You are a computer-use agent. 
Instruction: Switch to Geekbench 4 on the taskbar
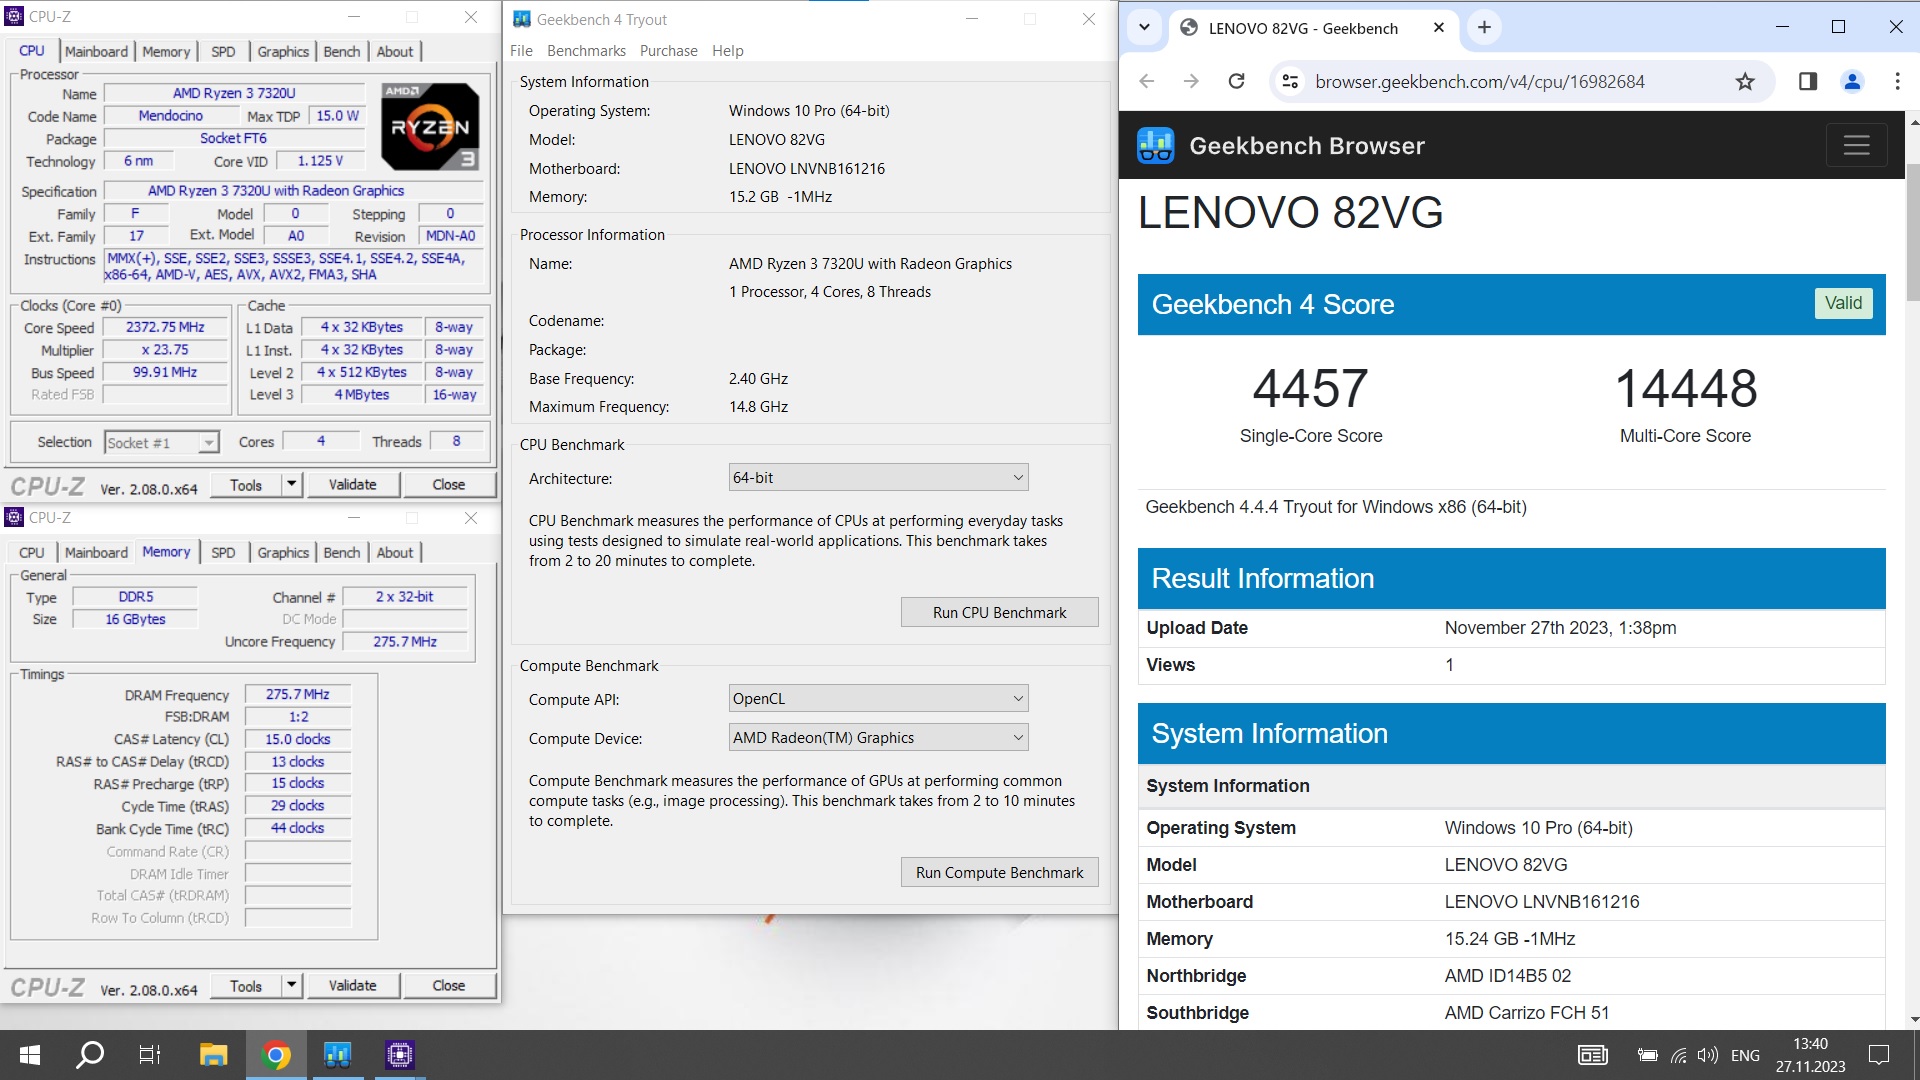point(337,1055)
